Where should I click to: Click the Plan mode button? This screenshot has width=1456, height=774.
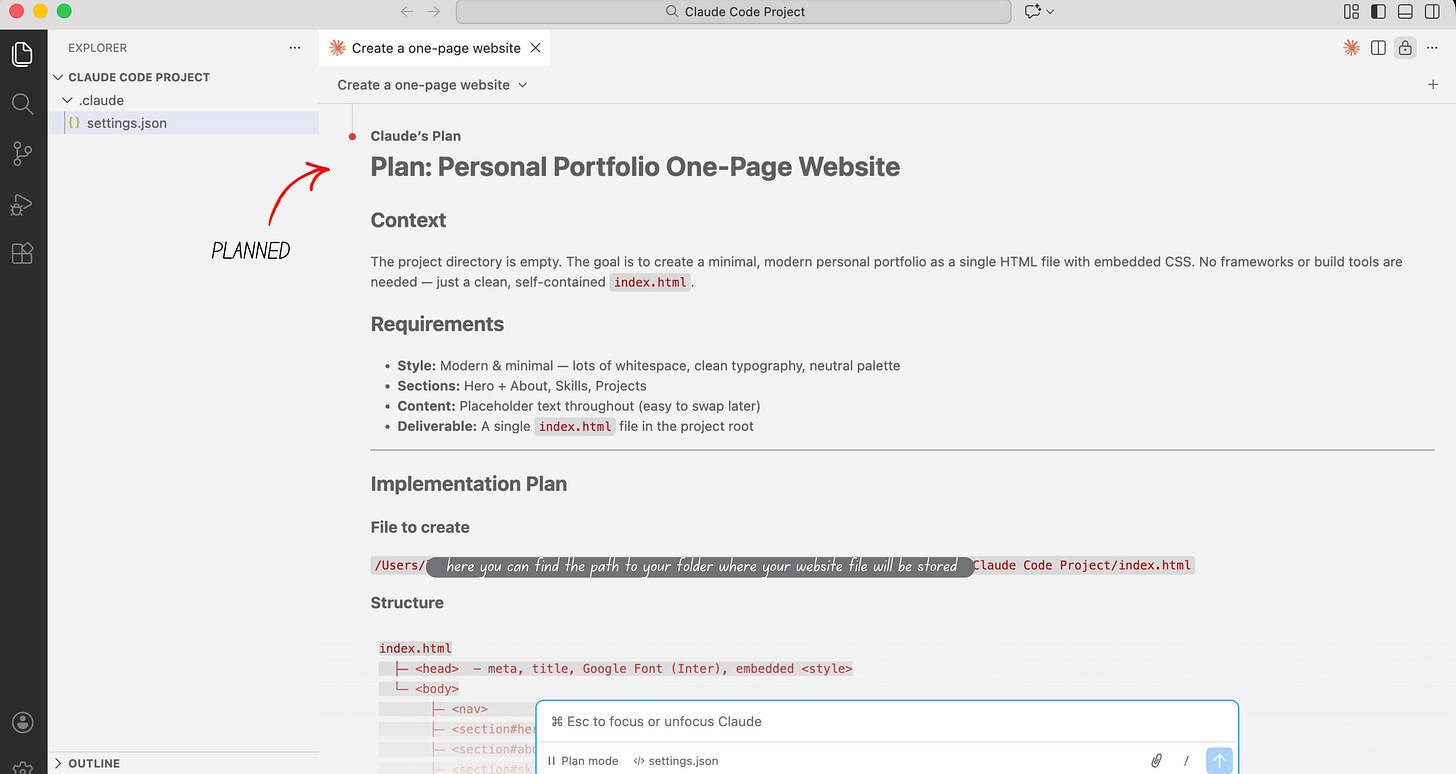click(583, 761)
